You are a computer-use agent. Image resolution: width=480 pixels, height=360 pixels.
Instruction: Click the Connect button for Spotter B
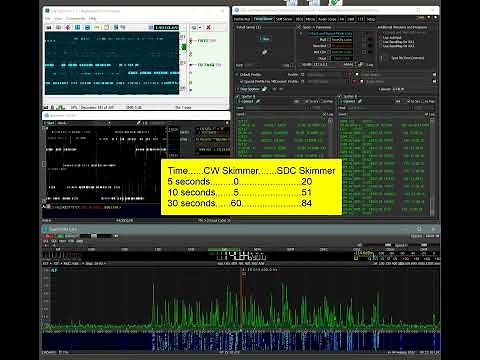point(348,101)
